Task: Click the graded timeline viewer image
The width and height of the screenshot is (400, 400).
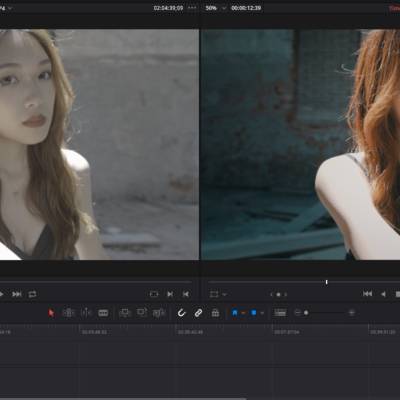Action: (x=301, y=144)
